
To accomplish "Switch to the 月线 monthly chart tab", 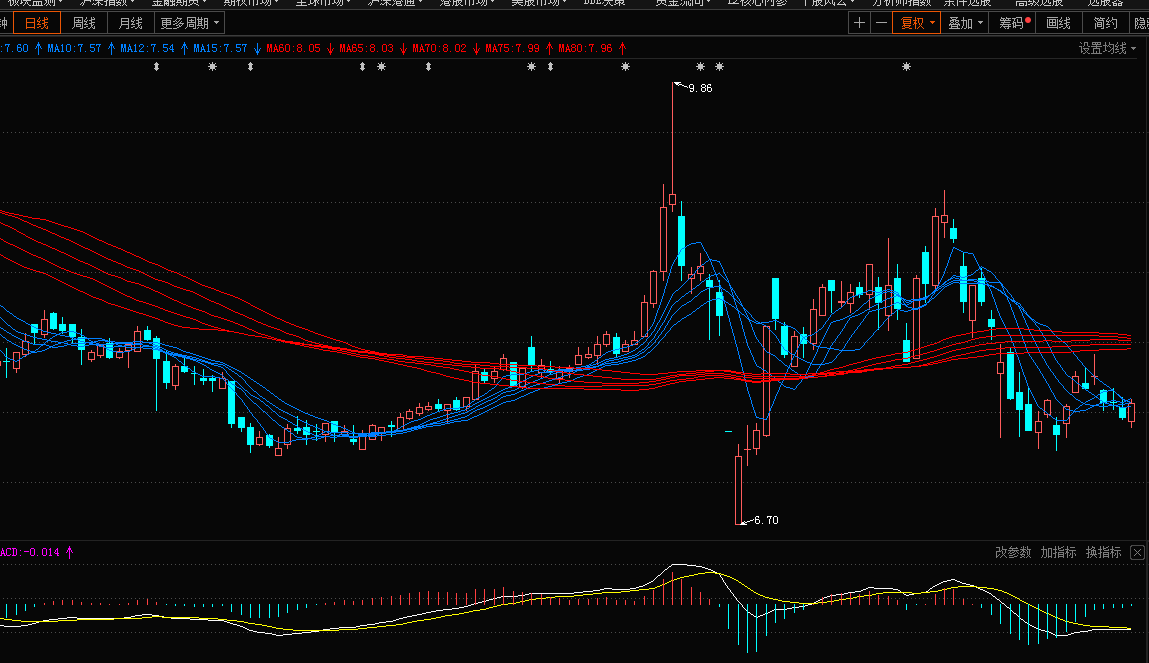I will (130, 23).
